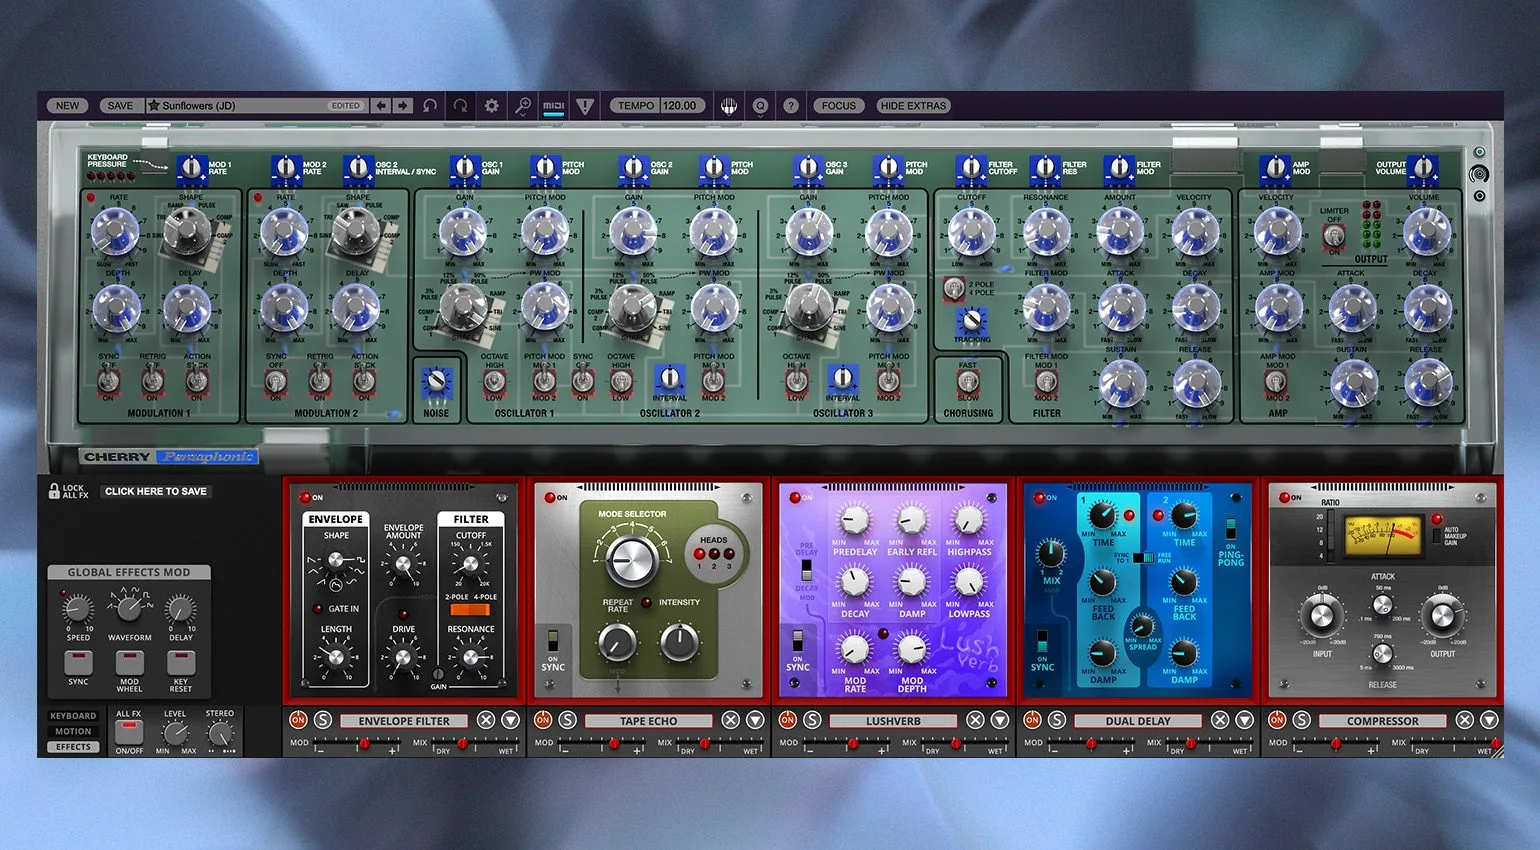Click the panic warning triangle icon
Screen dimensions: 1540x850
[585, 105]
